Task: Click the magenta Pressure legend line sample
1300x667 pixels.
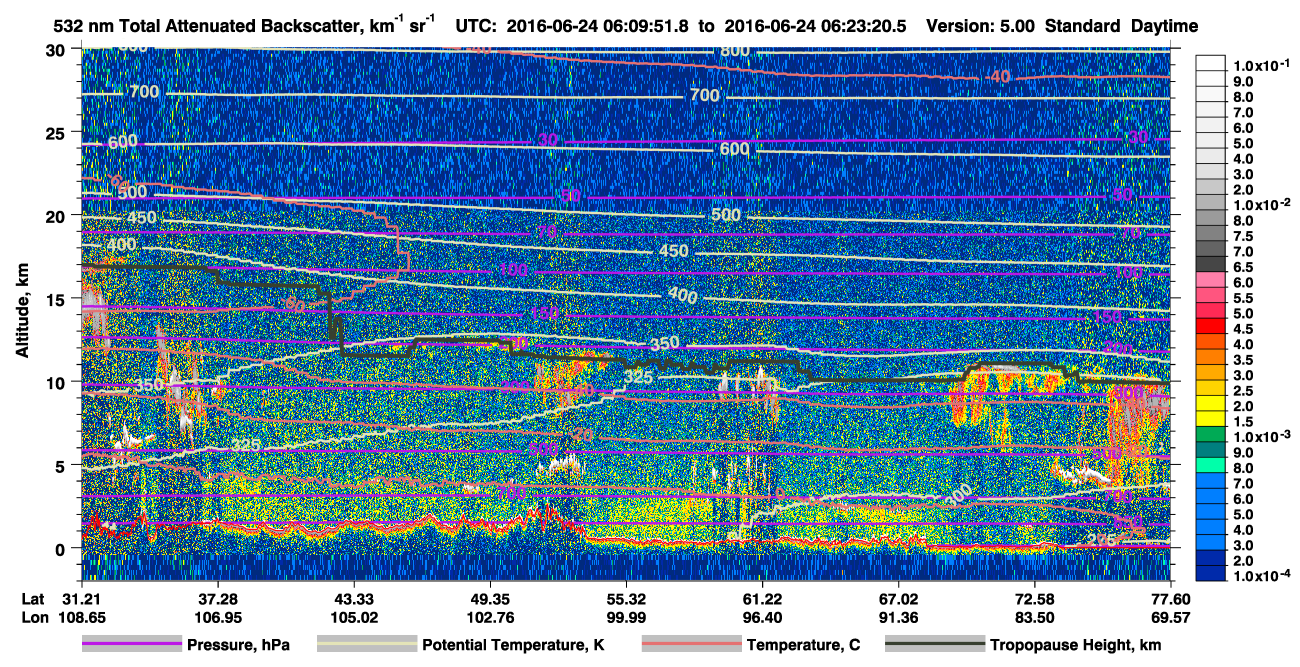Action: (x=131, y=645)
